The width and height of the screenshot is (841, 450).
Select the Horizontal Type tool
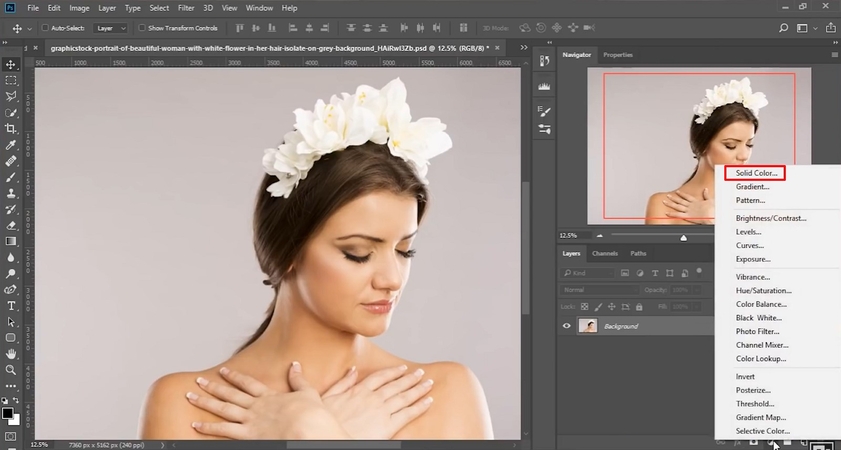pyautogui.click(x=11, y=306)
